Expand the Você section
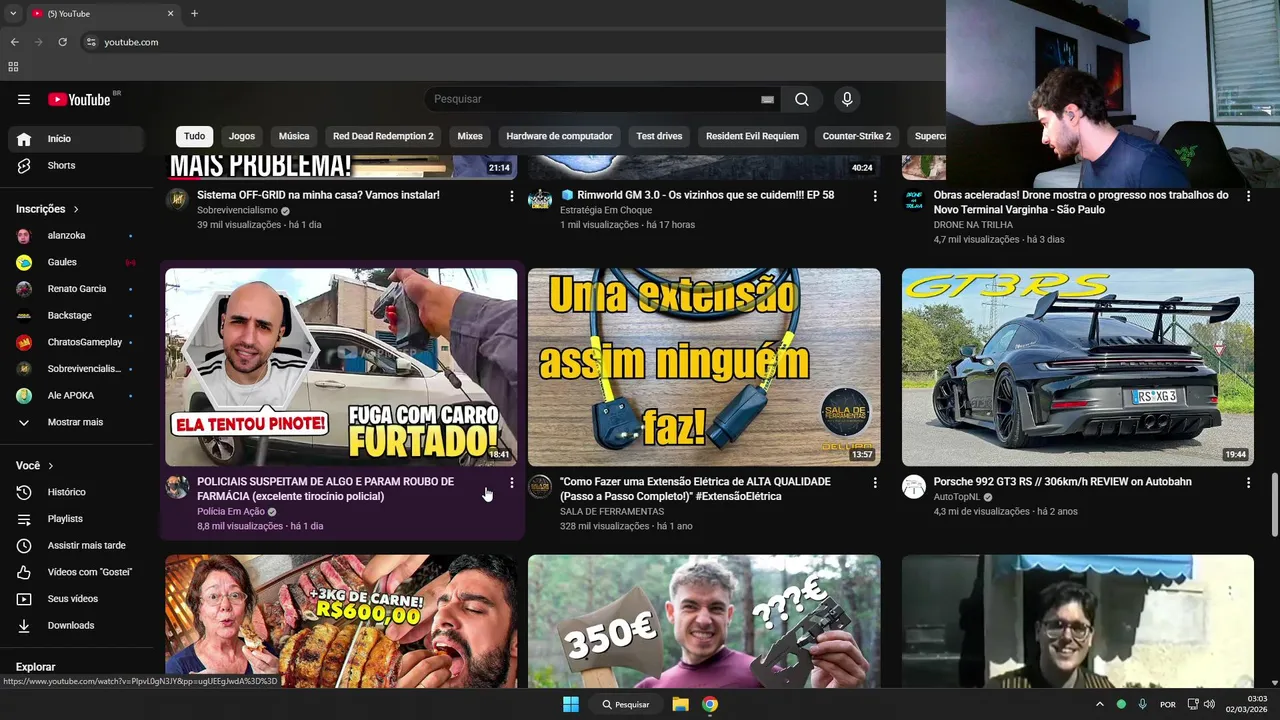 [35, 466]
